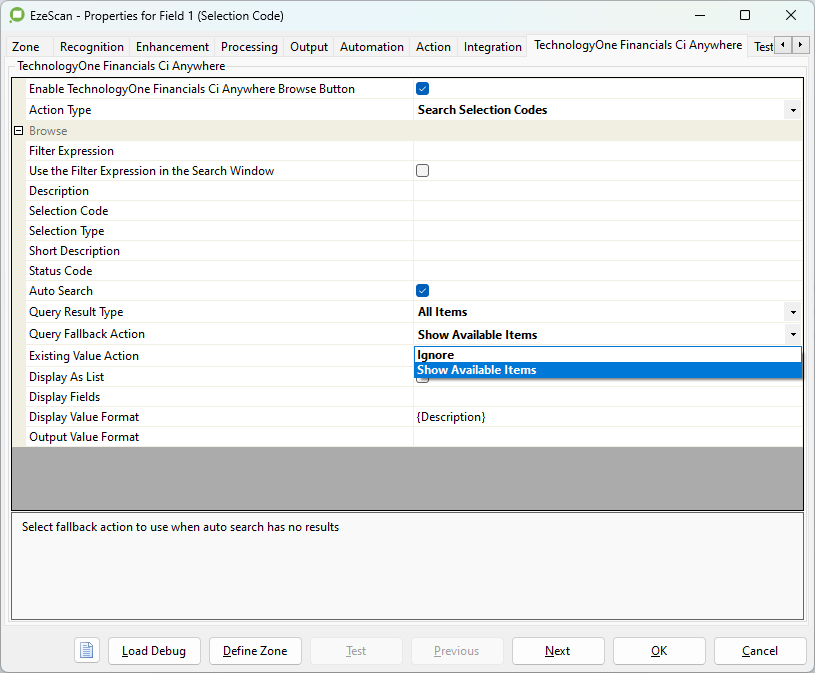
Task: Click the Filter Expression value field
Action: (x=607, y=151)
